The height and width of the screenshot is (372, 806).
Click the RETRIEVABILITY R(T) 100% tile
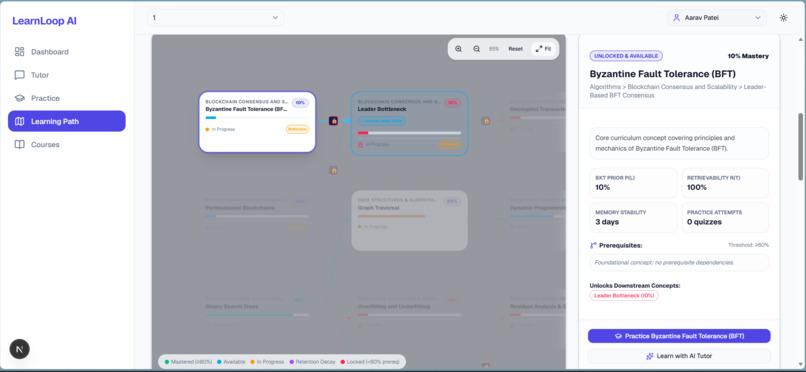click(x=725, y=183)
